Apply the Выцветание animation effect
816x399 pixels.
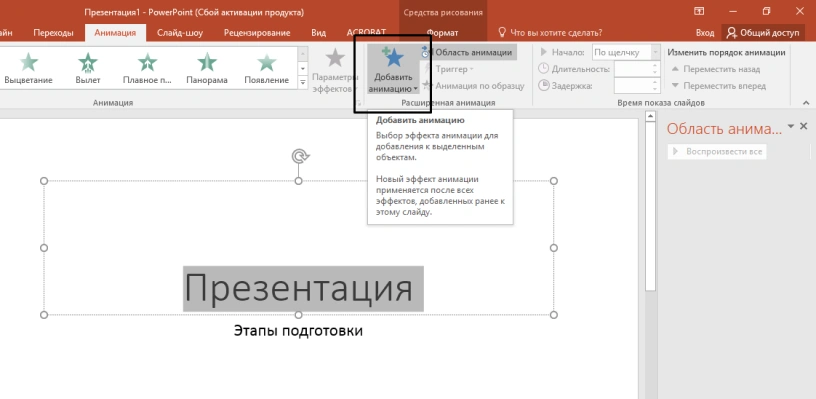click(x=29, y=68)
